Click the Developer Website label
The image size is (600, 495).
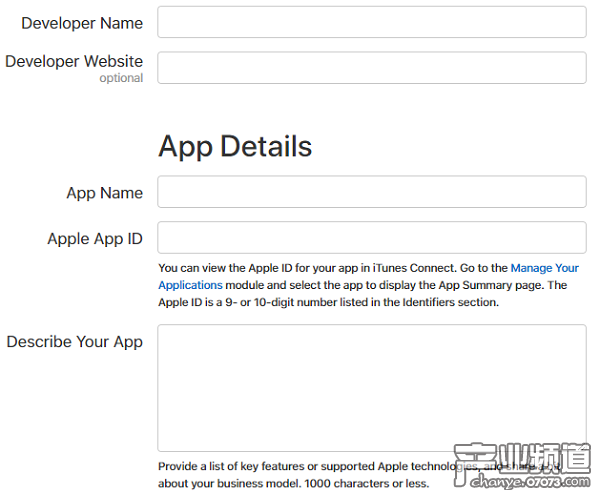pyautogui.click(x=74, y=61)
